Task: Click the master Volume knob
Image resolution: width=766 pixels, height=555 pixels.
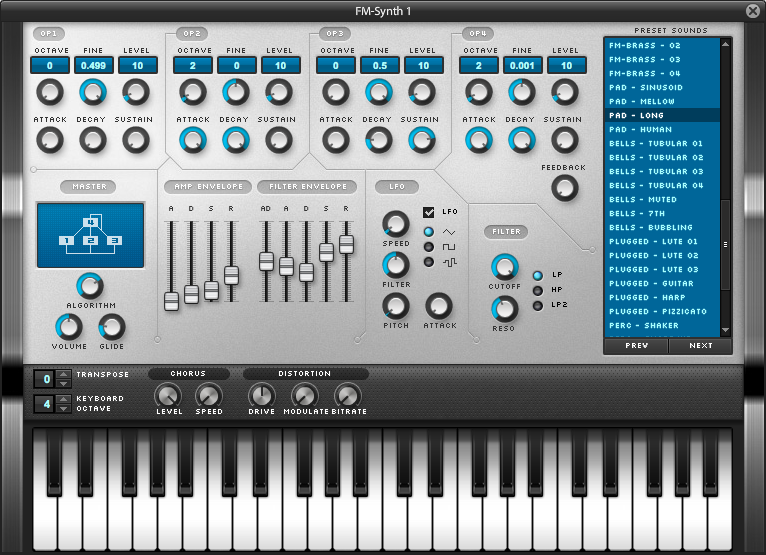Action: [69, 327]
